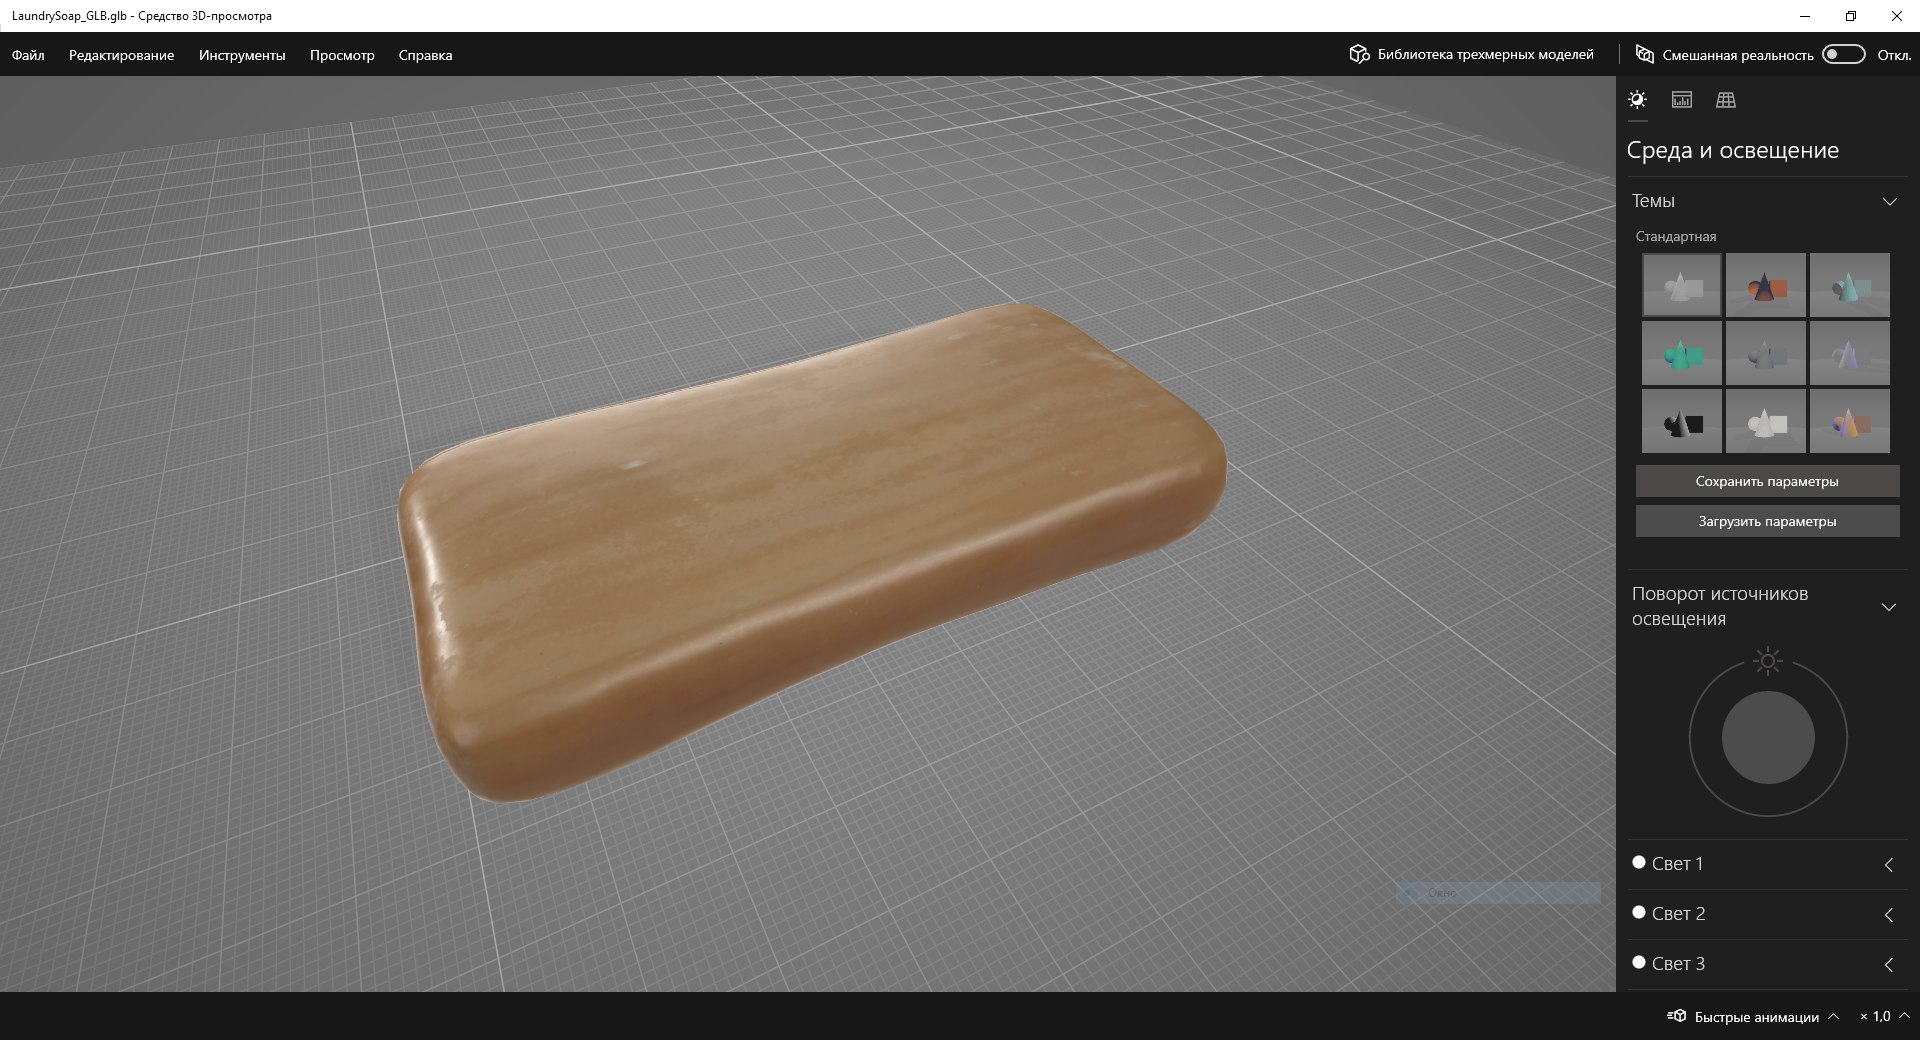Click the Стандартная theme label

click(x=1676, y=236)
